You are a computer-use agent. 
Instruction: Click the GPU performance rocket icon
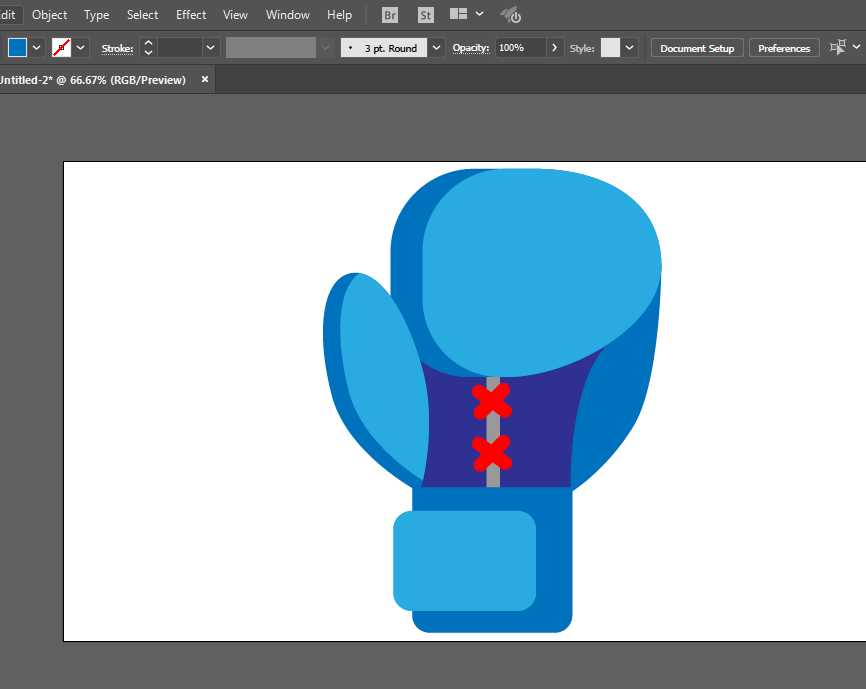pos(510,15)
